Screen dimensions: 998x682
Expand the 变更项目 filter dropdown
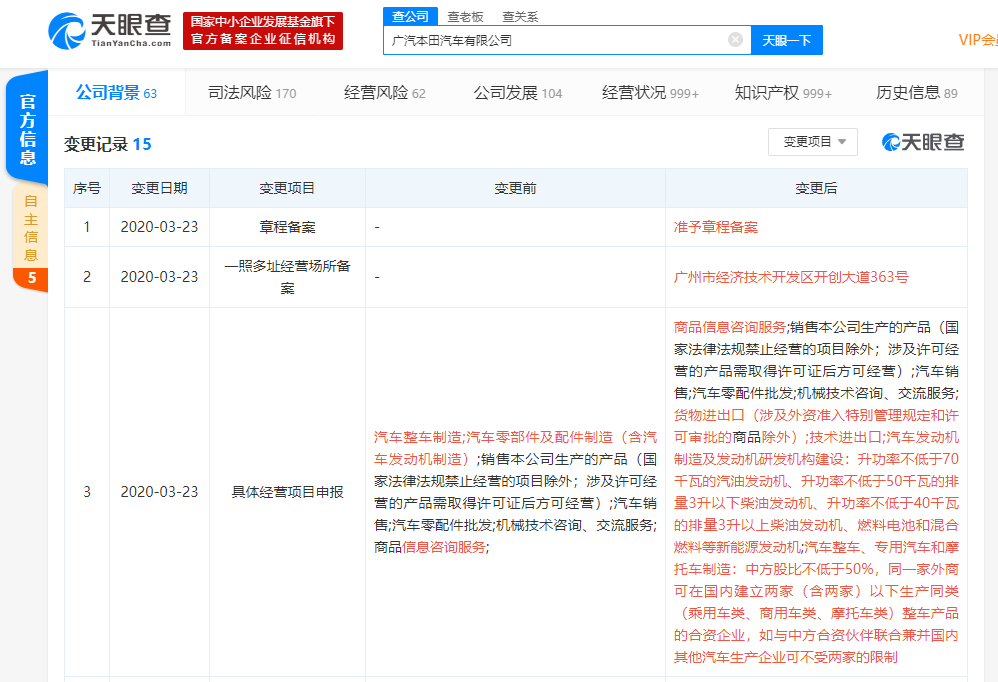click(813, 142)
